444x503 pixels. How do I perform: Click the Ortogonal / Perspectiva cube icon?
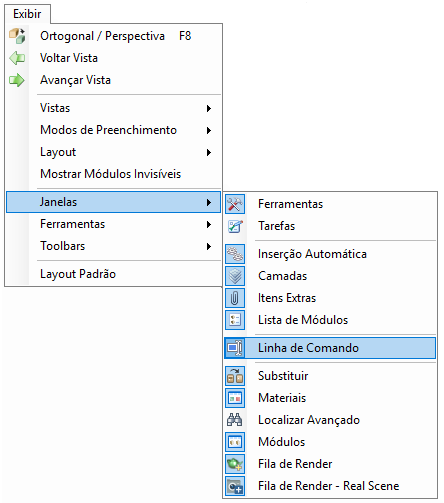[x=17, y=36]
